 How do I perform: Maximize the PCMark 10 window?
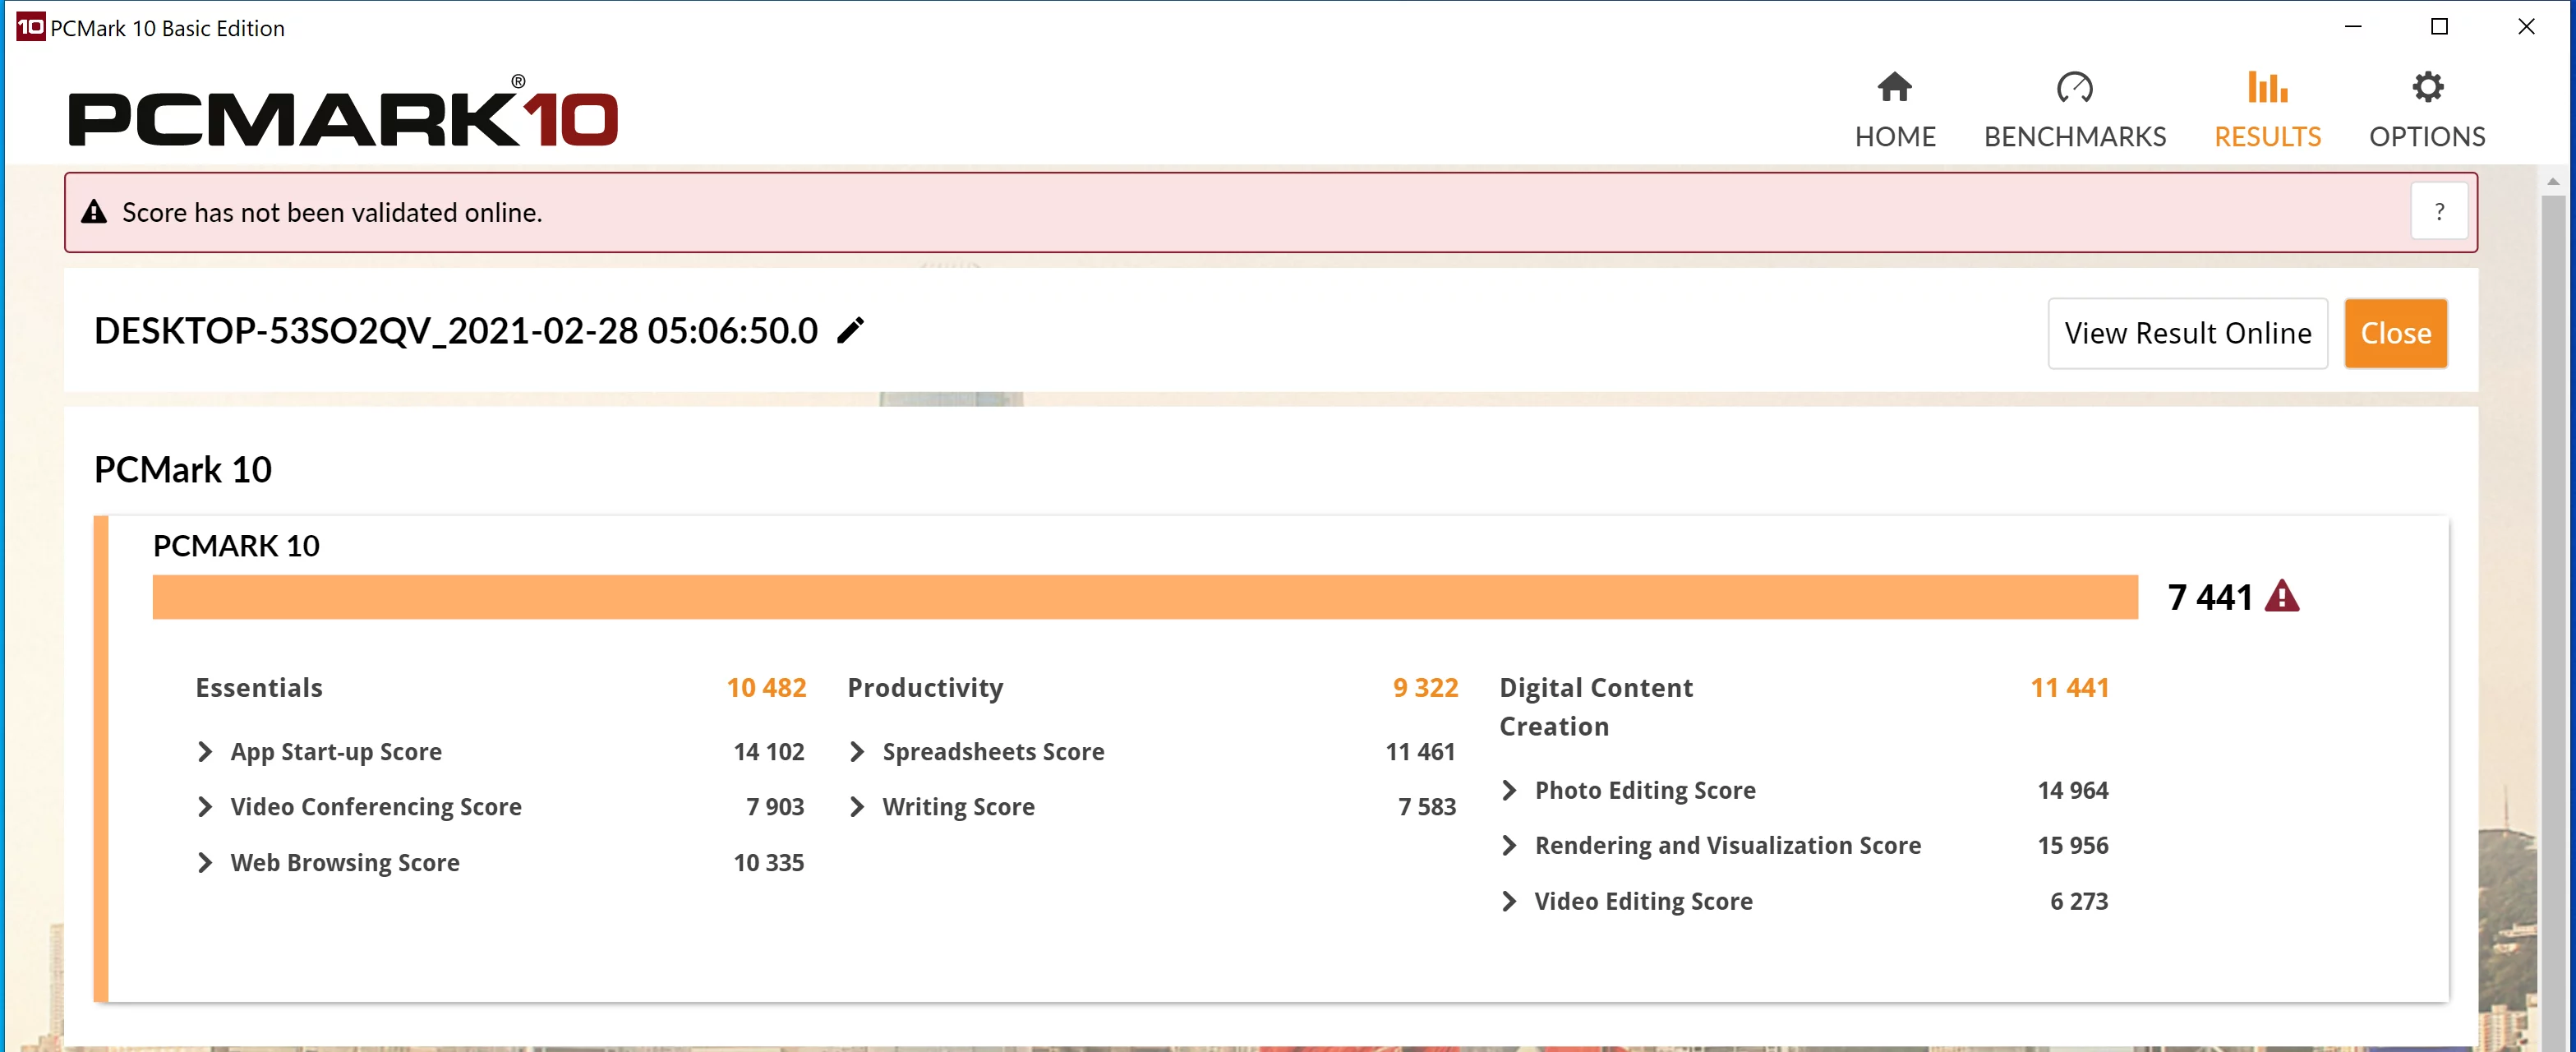[x=2439, y=27]
